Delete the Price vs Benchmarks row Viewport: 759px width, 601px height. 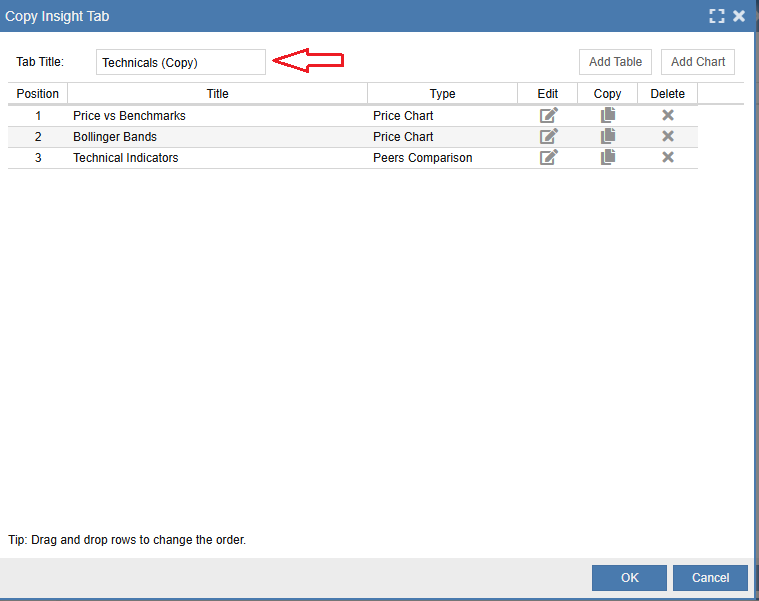668,115
